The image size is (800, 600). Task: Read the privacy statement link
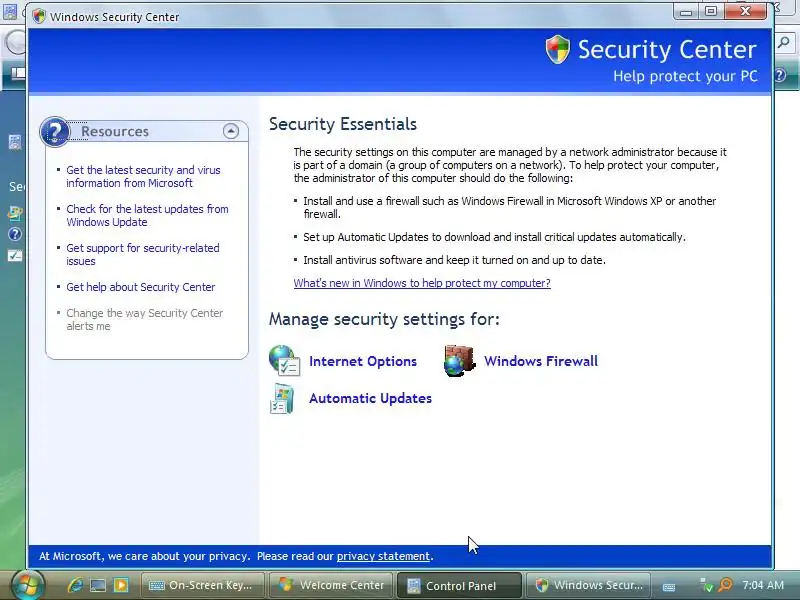tap(383, 556)
